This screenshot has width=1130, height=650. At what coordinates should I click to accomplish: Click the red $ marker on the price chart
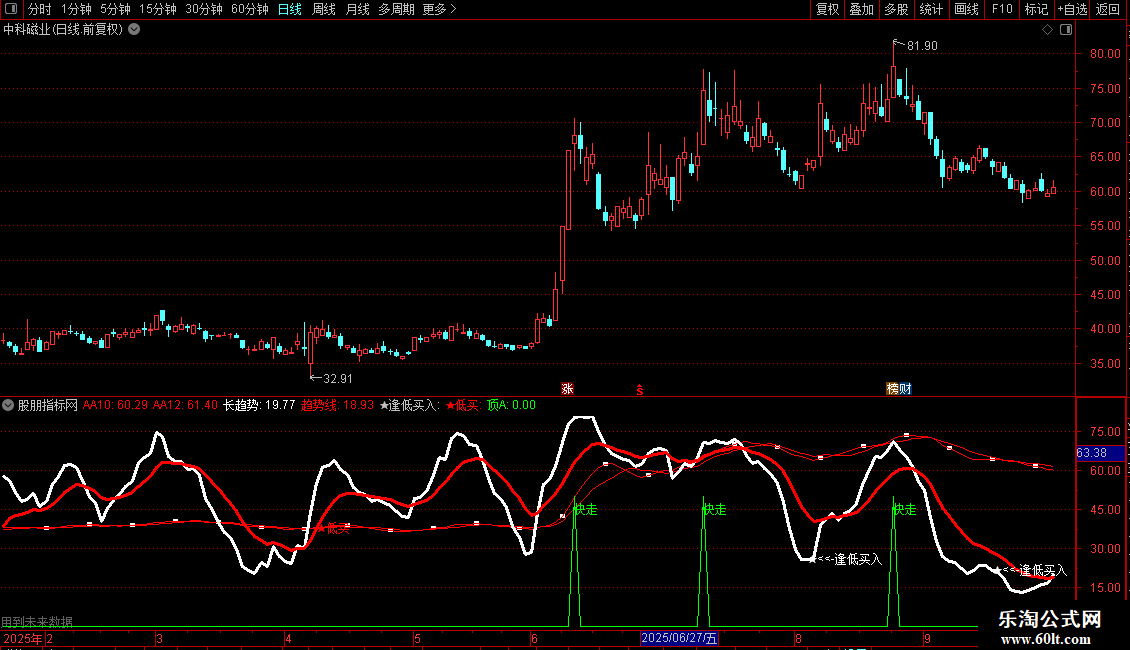pyautogui.click(x=640, y=390)
